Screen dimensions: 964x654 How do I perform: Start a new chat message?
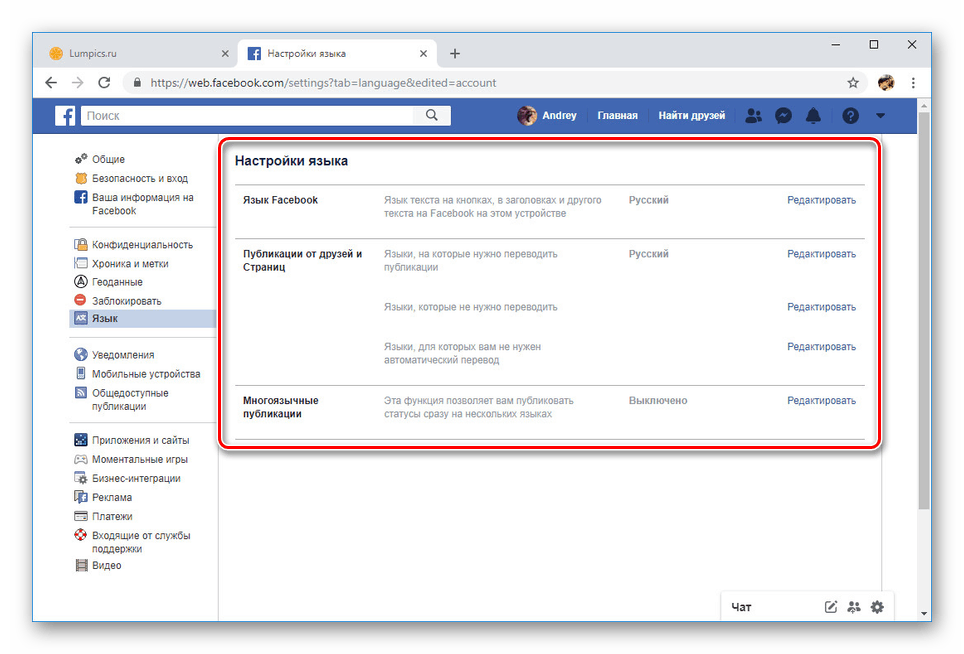point(831,607)
